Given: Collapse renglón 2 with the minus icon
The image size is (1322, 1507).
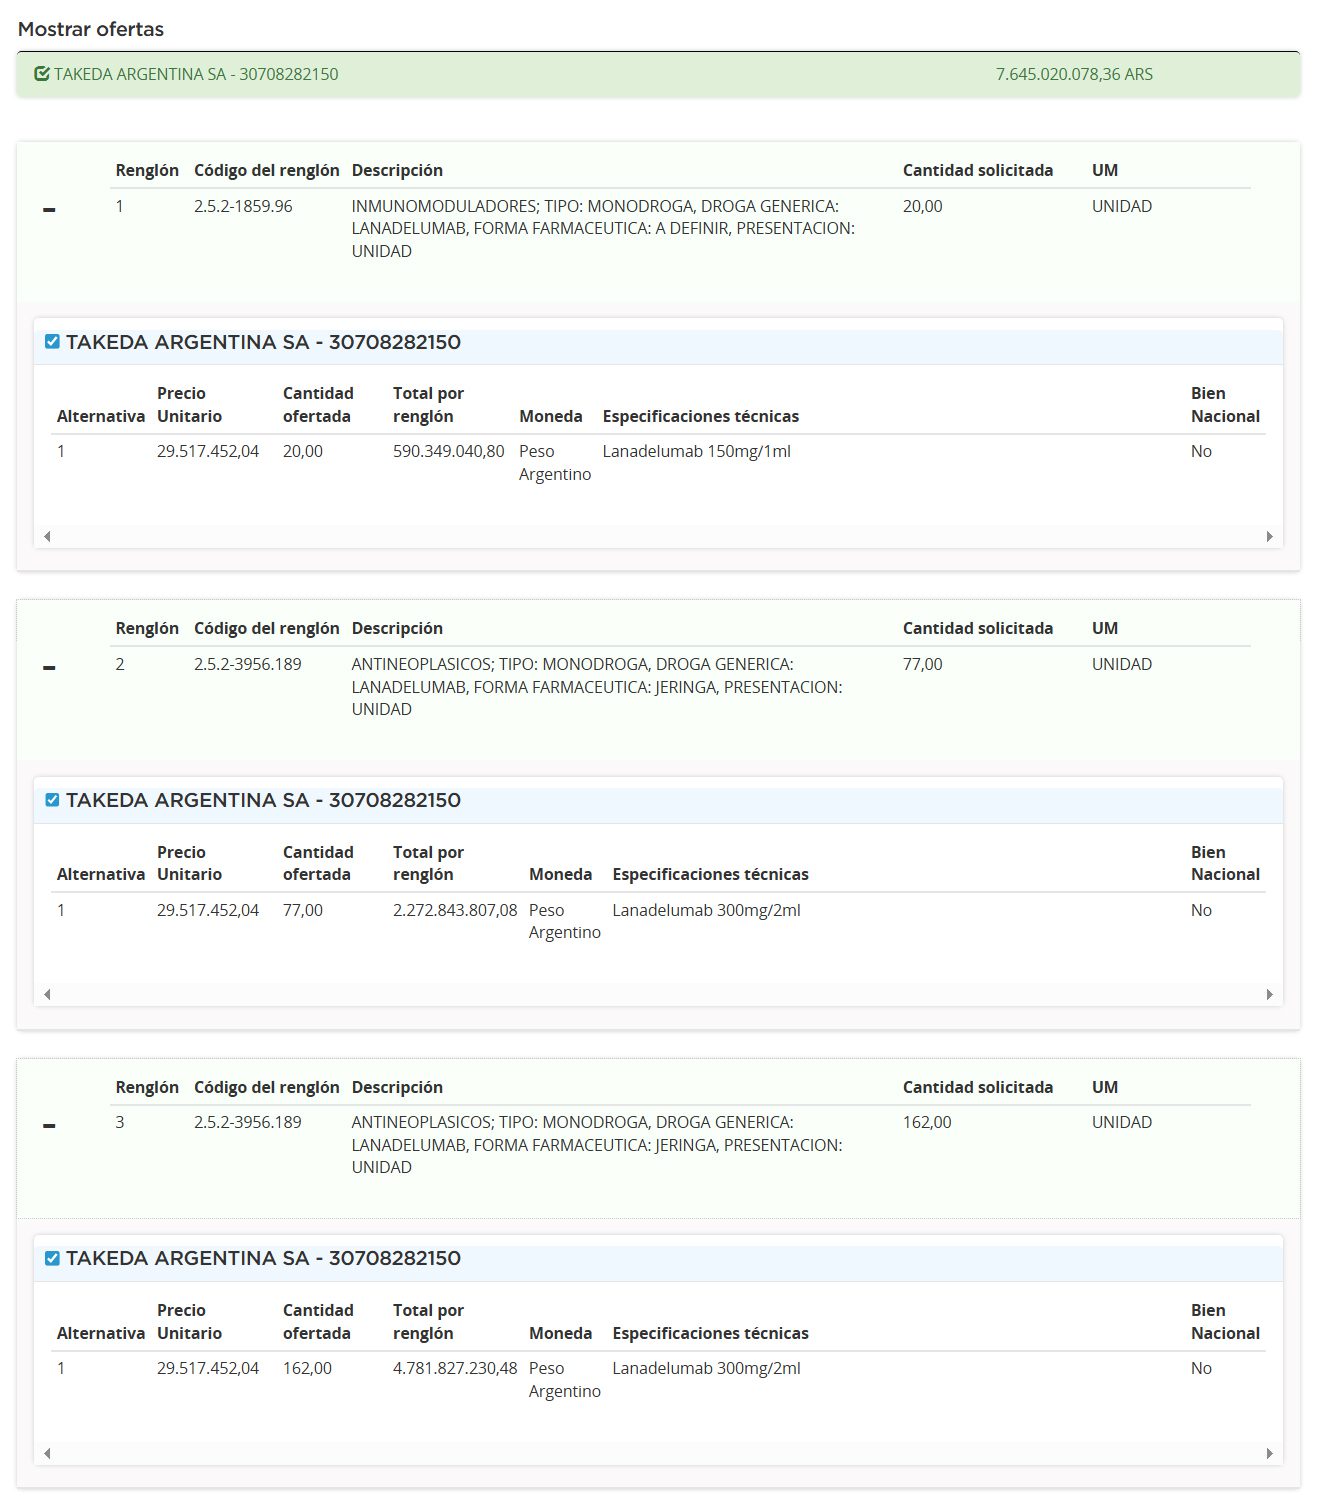Looking at the screenshot, I should click(x=49, y=668).
